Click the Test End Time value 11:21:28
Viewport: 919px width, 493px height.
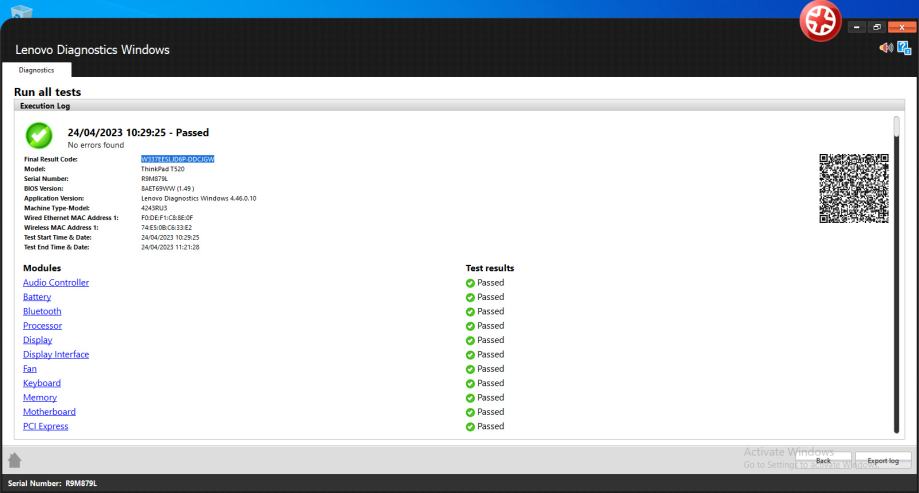coord(170,247)
